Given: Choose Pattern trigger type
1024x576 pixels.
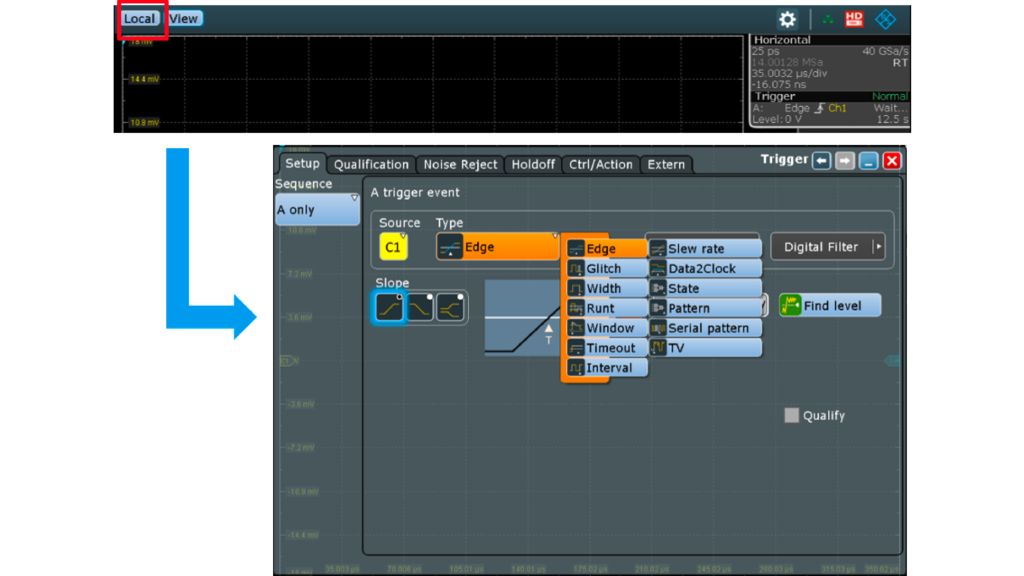Looking at the screenshot, I should (x=705, y=308).
